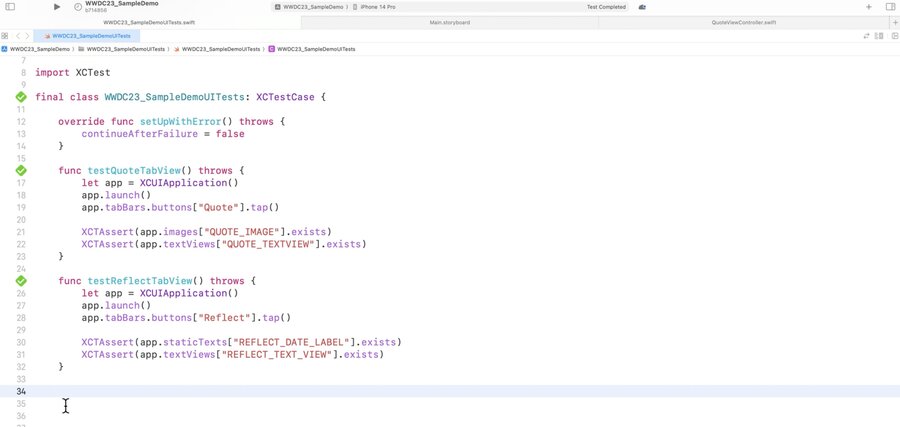Image resolution: width=900 pixels, height=427 pixels.
Task: Select the blue WWDC23_SampleDemoUITests editor tab
Action: click(87, 36)
